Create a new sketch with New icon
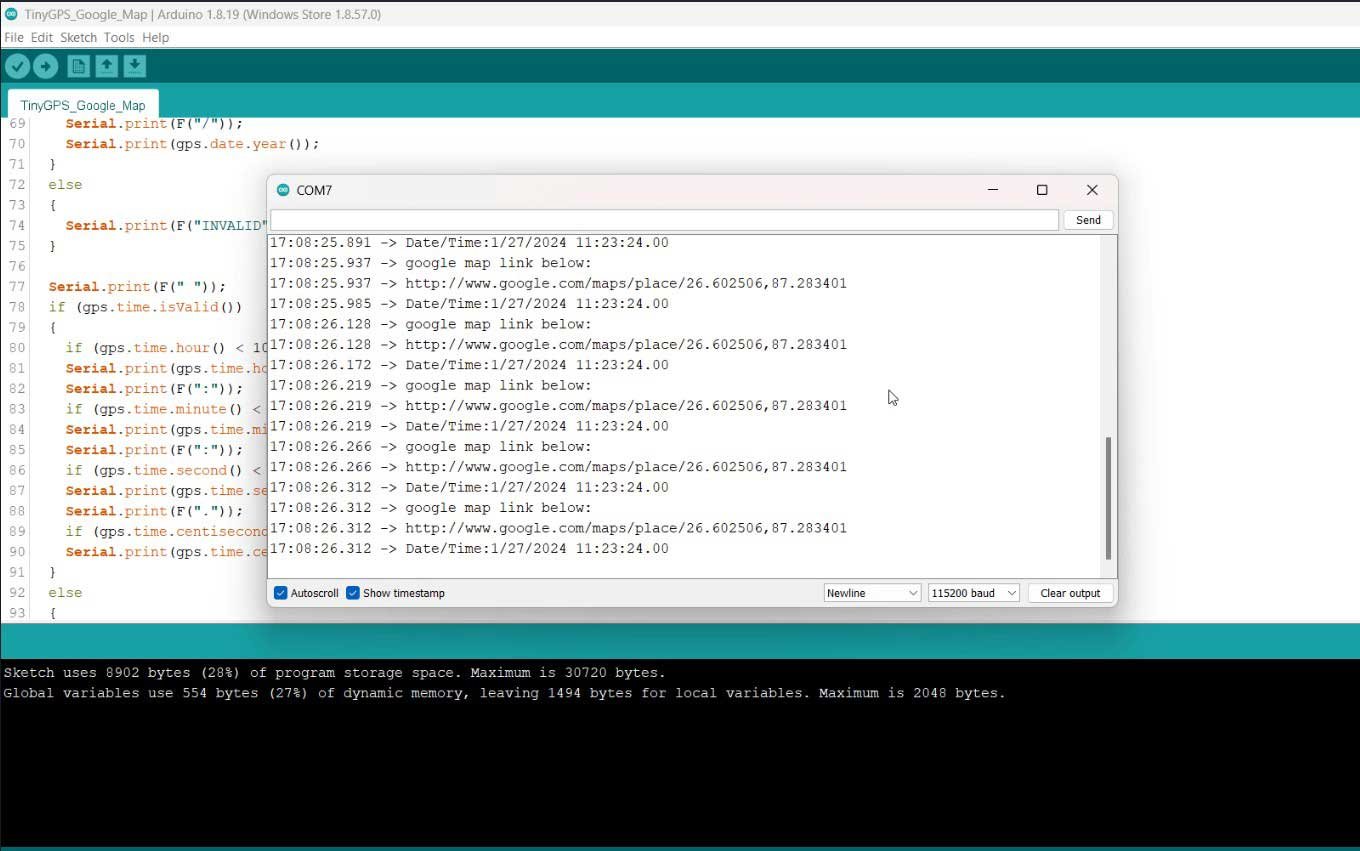Viewport: 1360px width, 851px height. [x=78, y=66]
